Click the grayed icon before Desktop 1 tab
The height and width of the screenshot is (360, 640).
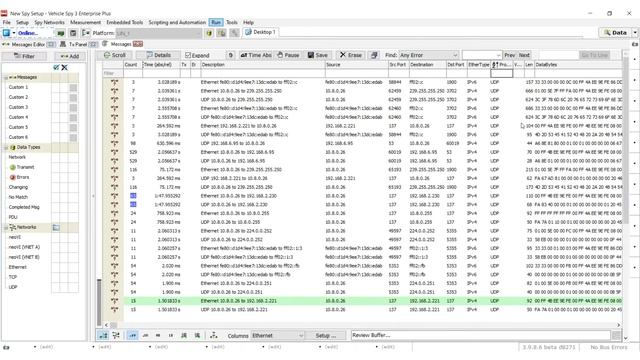[x=234, y=33]
